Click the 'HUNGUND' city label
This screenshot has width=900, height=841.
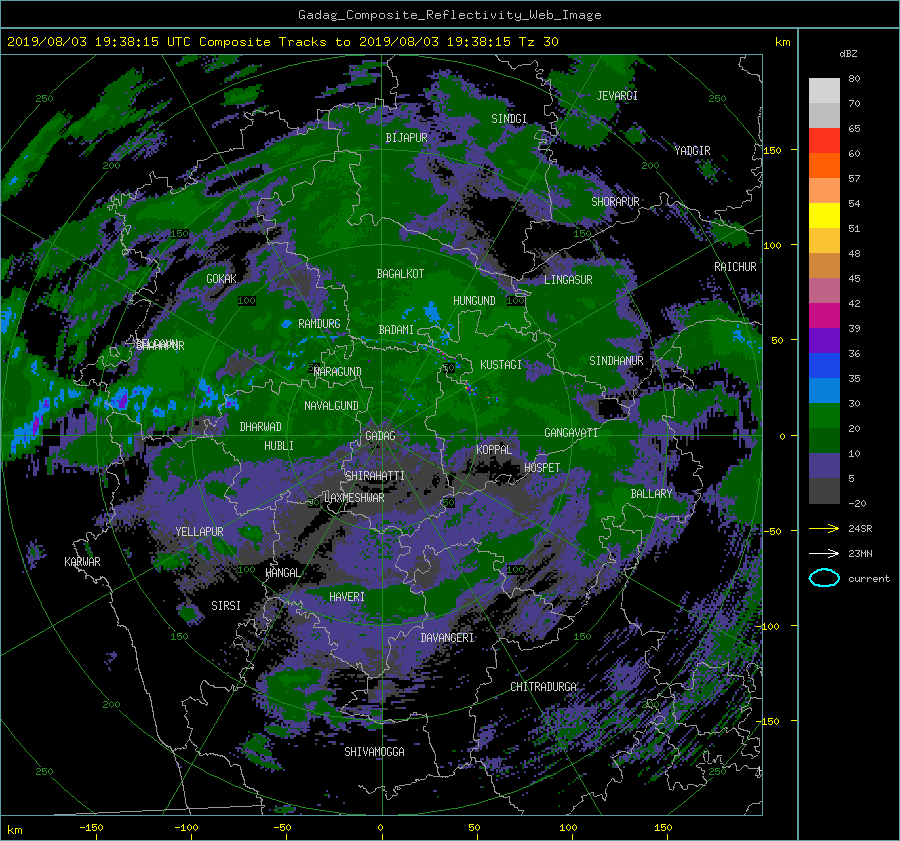474,300
